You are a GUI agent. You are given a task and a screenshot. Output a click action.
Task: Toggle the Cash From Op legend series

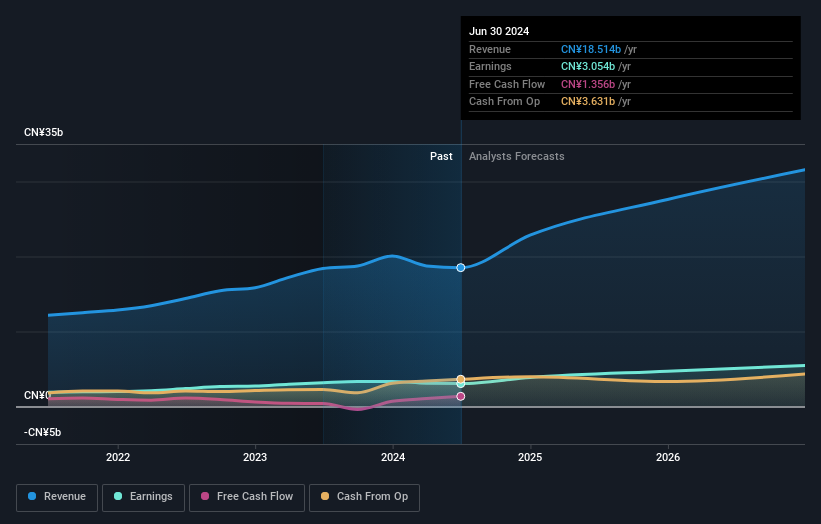pos(364,497)
